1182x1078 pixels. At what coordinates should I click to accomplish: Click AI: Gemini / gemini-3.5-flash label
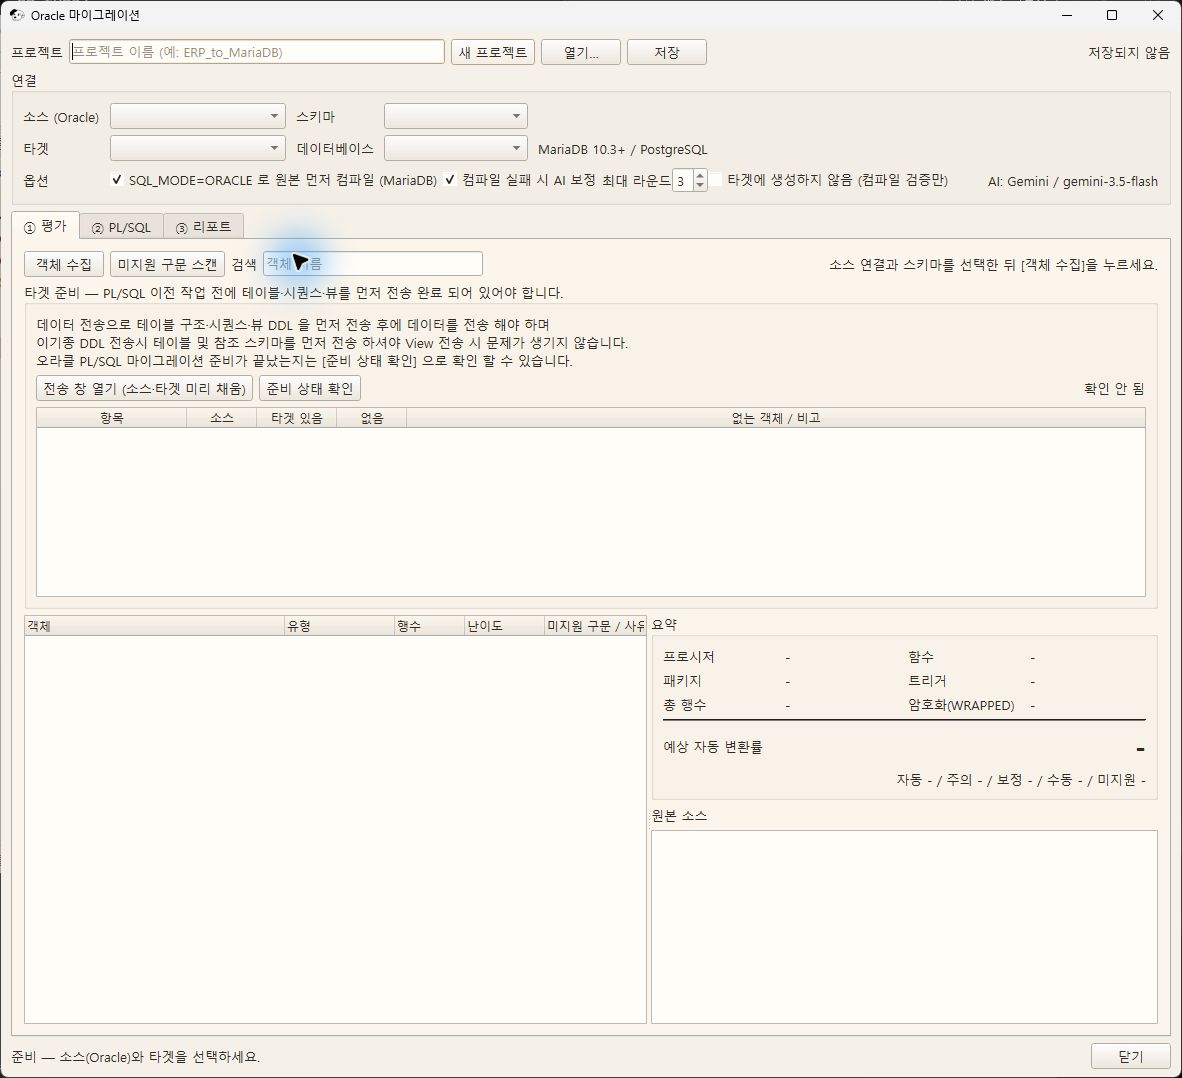click(1073, 181)
